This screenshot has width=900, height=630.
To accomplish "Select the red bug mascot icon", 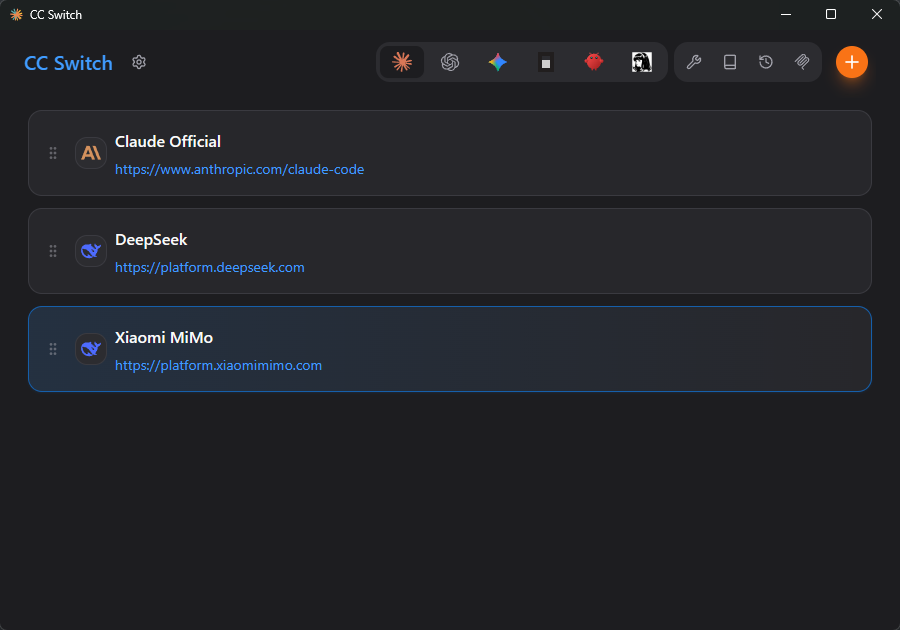I will (x=593, y=62).
